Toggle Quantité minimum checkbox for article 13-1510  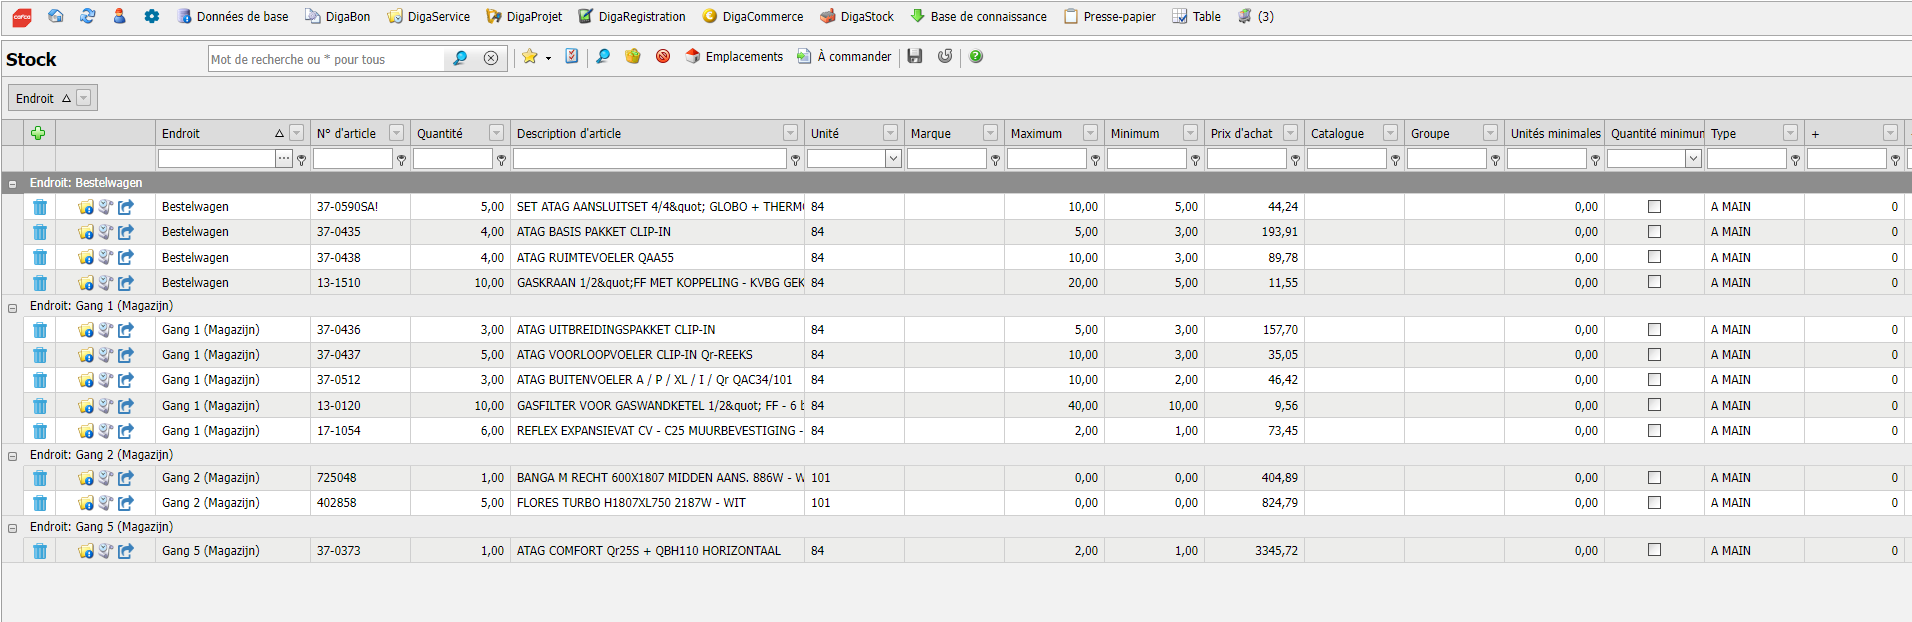1654,282
